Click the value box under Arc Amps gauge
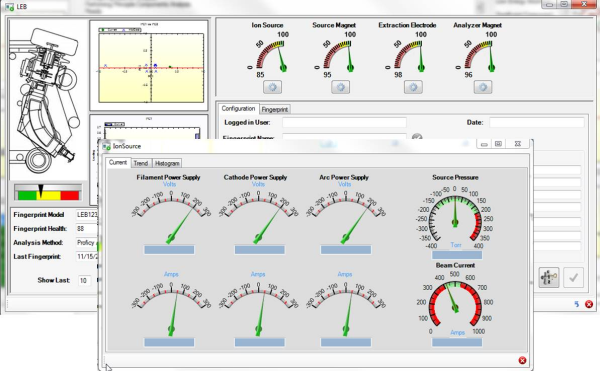 (346, 342)
